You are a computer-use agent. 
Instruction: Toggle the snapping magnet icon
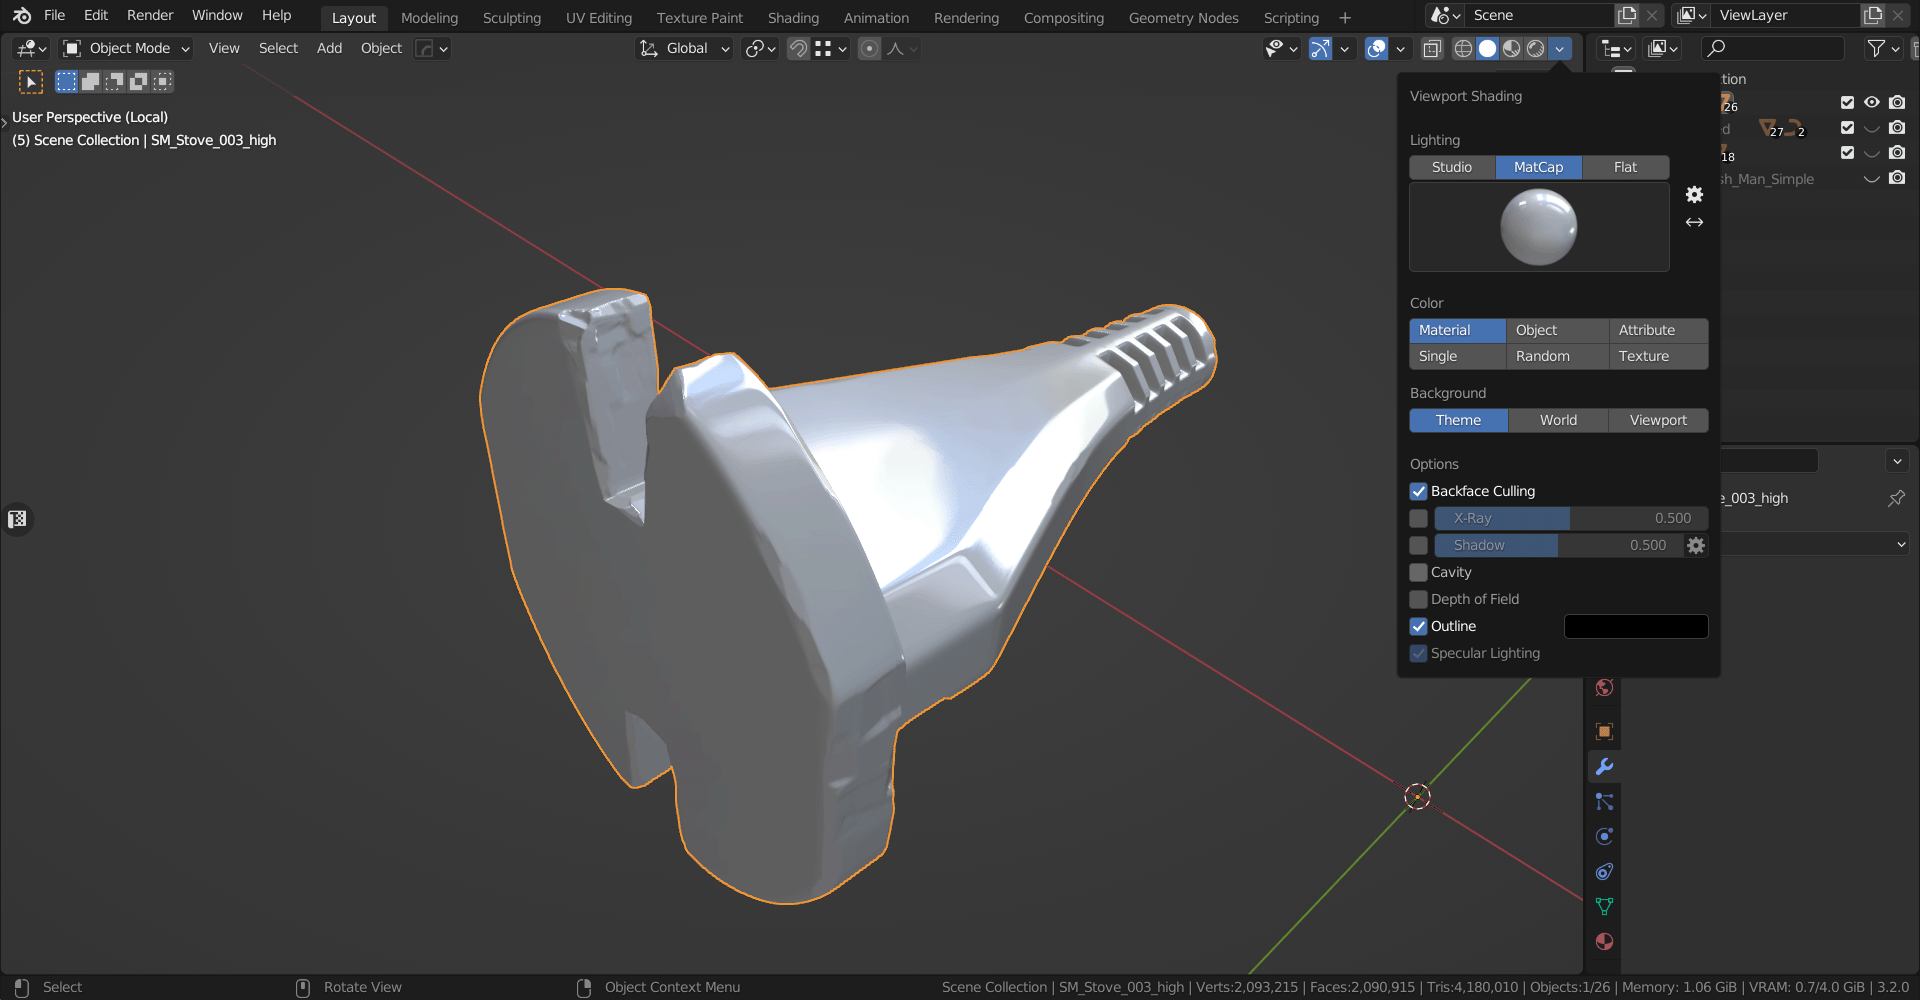point(798,49)
